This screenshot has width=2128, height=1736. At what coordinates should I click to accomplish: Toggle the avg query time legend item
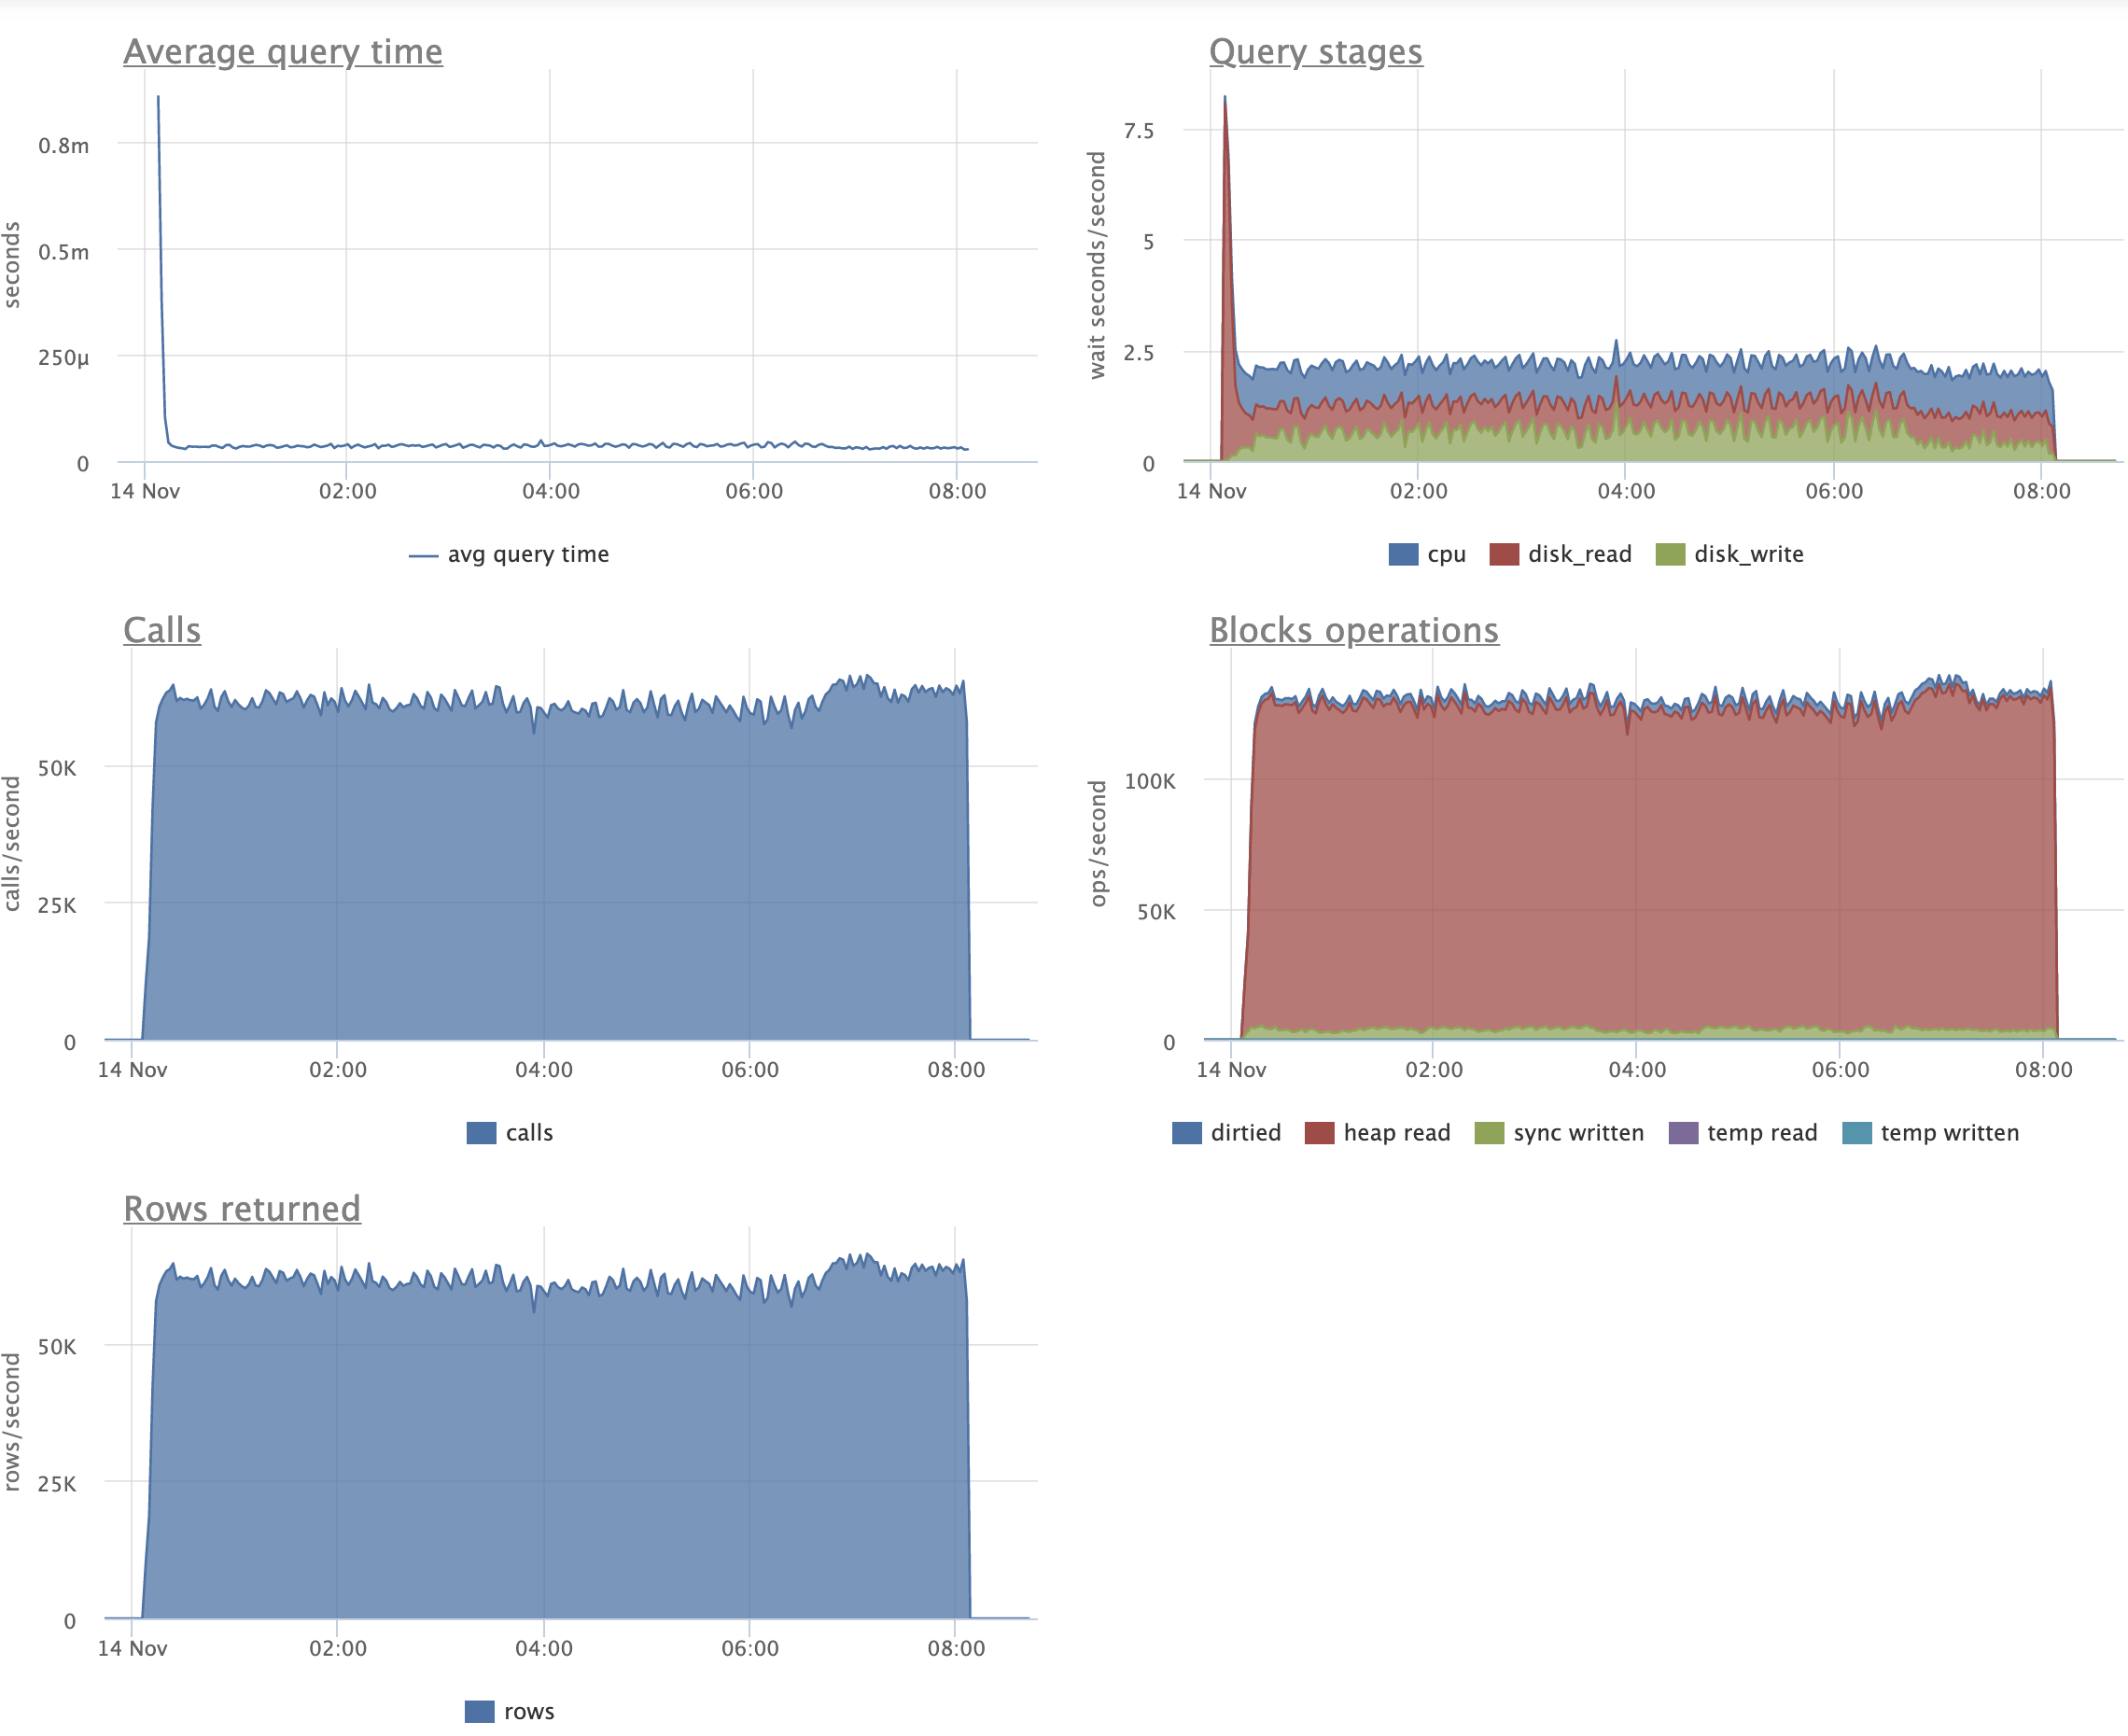[527, 554]
